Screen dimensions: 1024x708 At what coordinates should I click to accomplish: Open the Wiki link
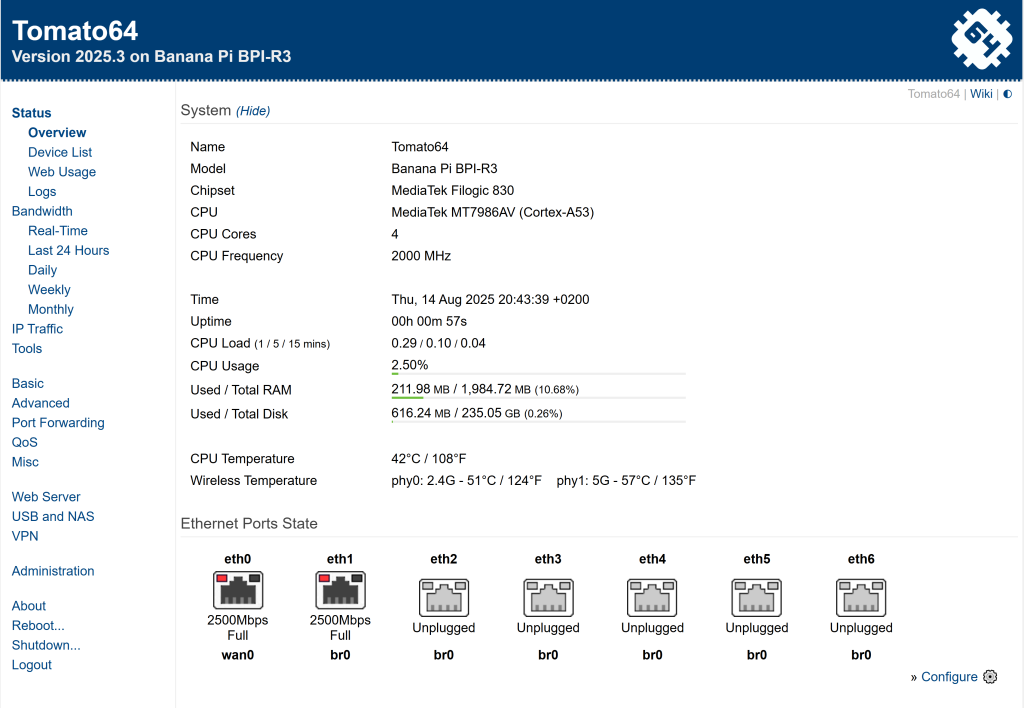(x=981, y=94)
